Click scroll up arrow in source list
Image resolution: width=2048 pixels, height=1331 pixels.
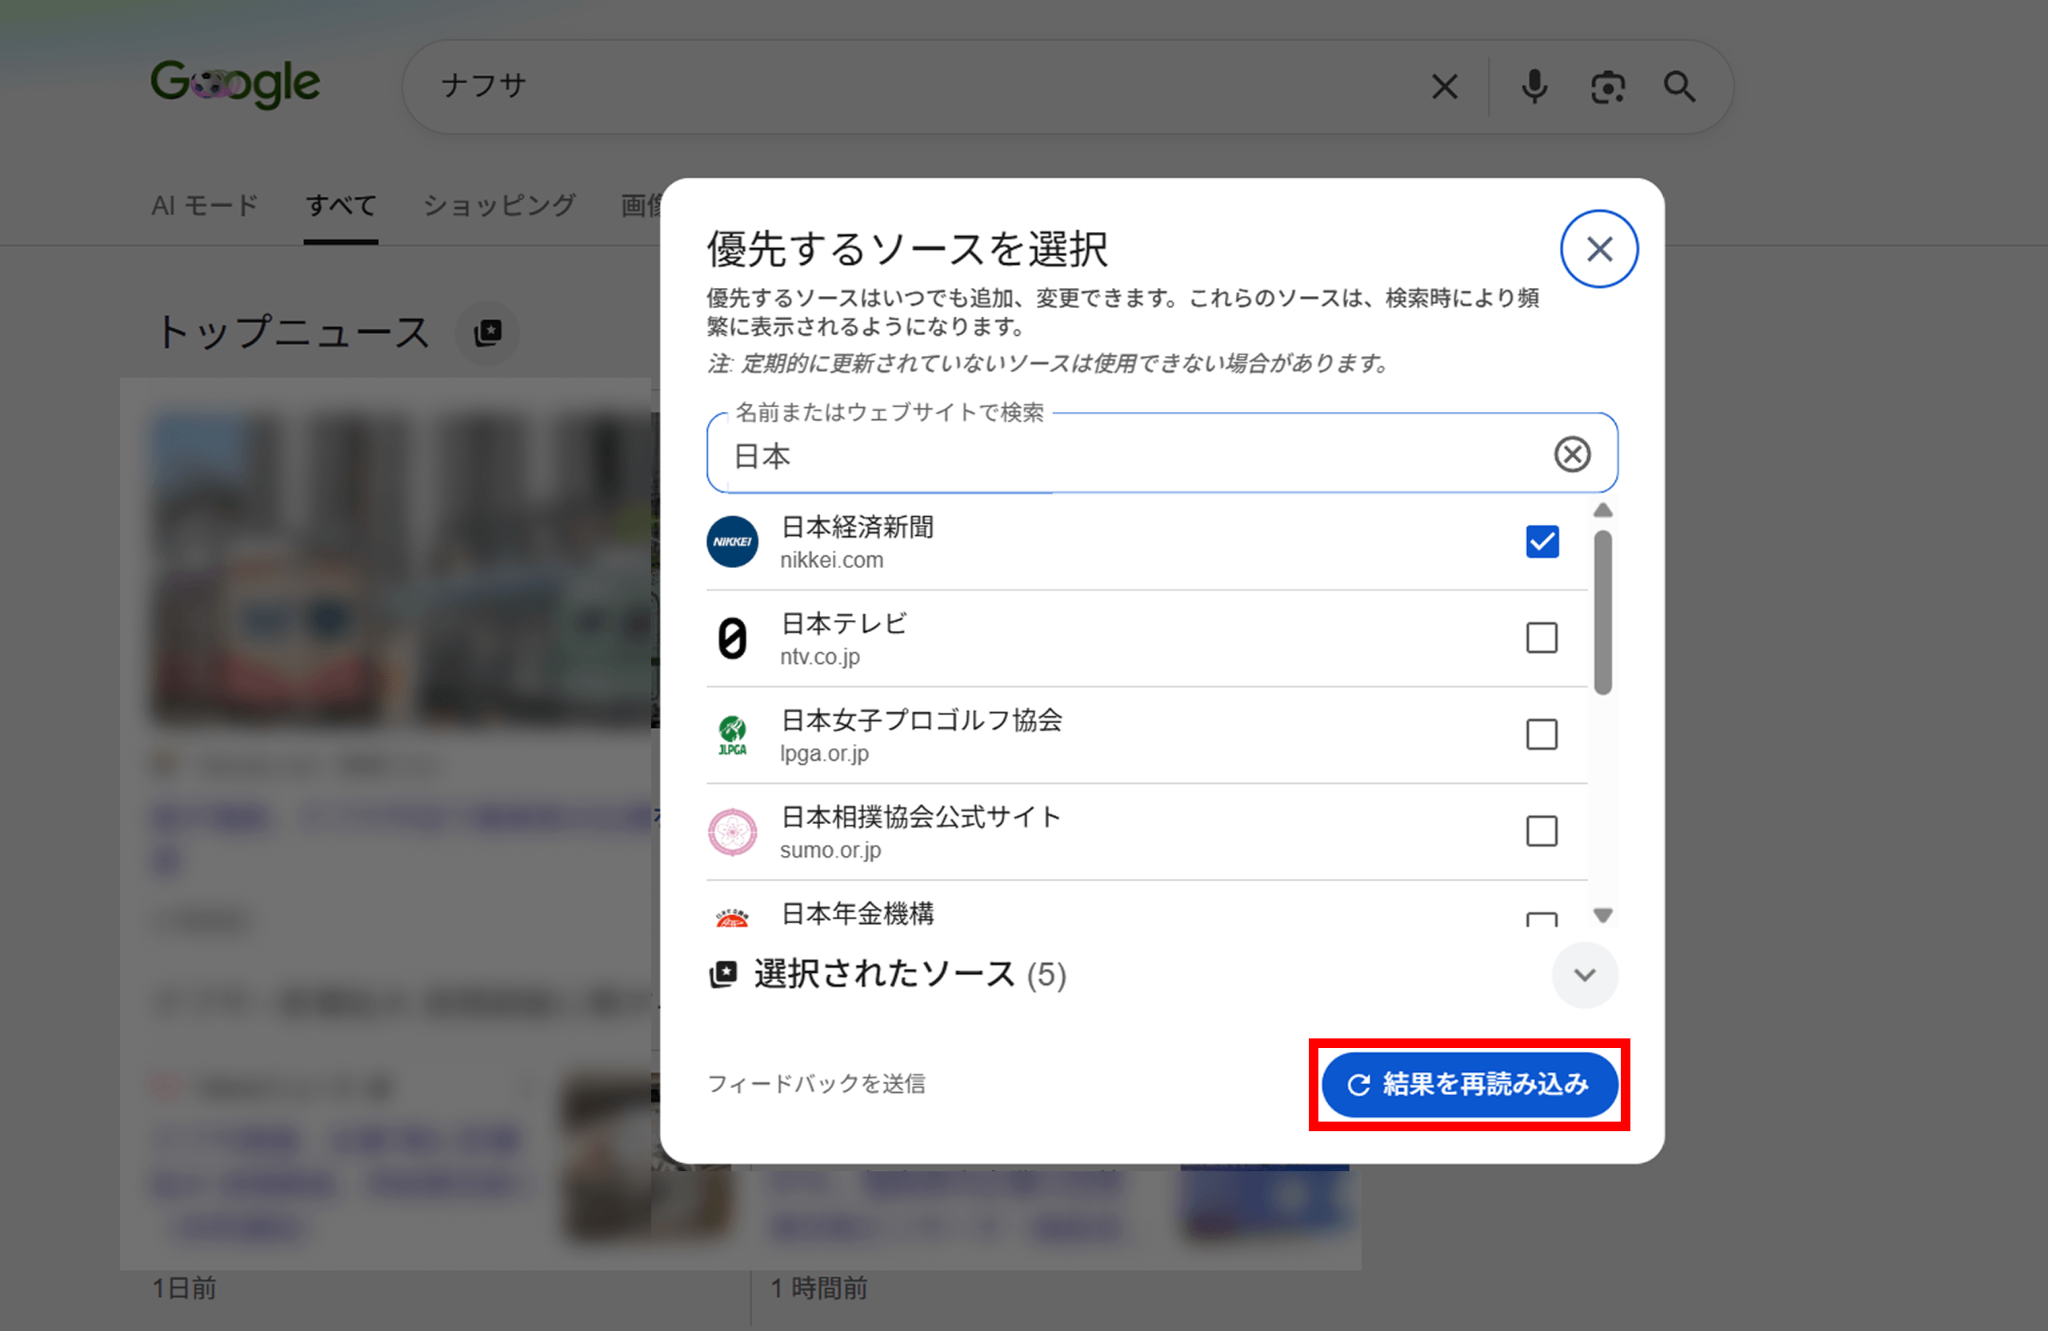[1603, 510]
